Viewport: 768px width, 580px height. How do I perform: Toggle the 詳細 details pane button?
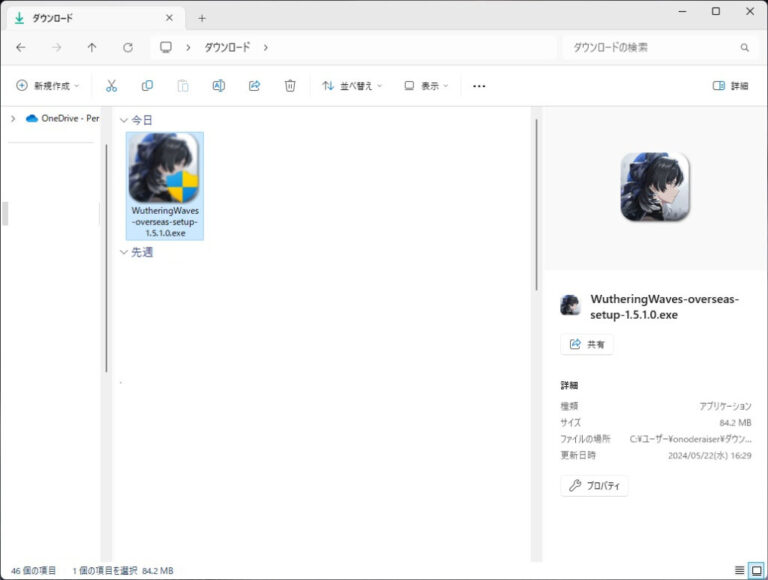(730, 86)
